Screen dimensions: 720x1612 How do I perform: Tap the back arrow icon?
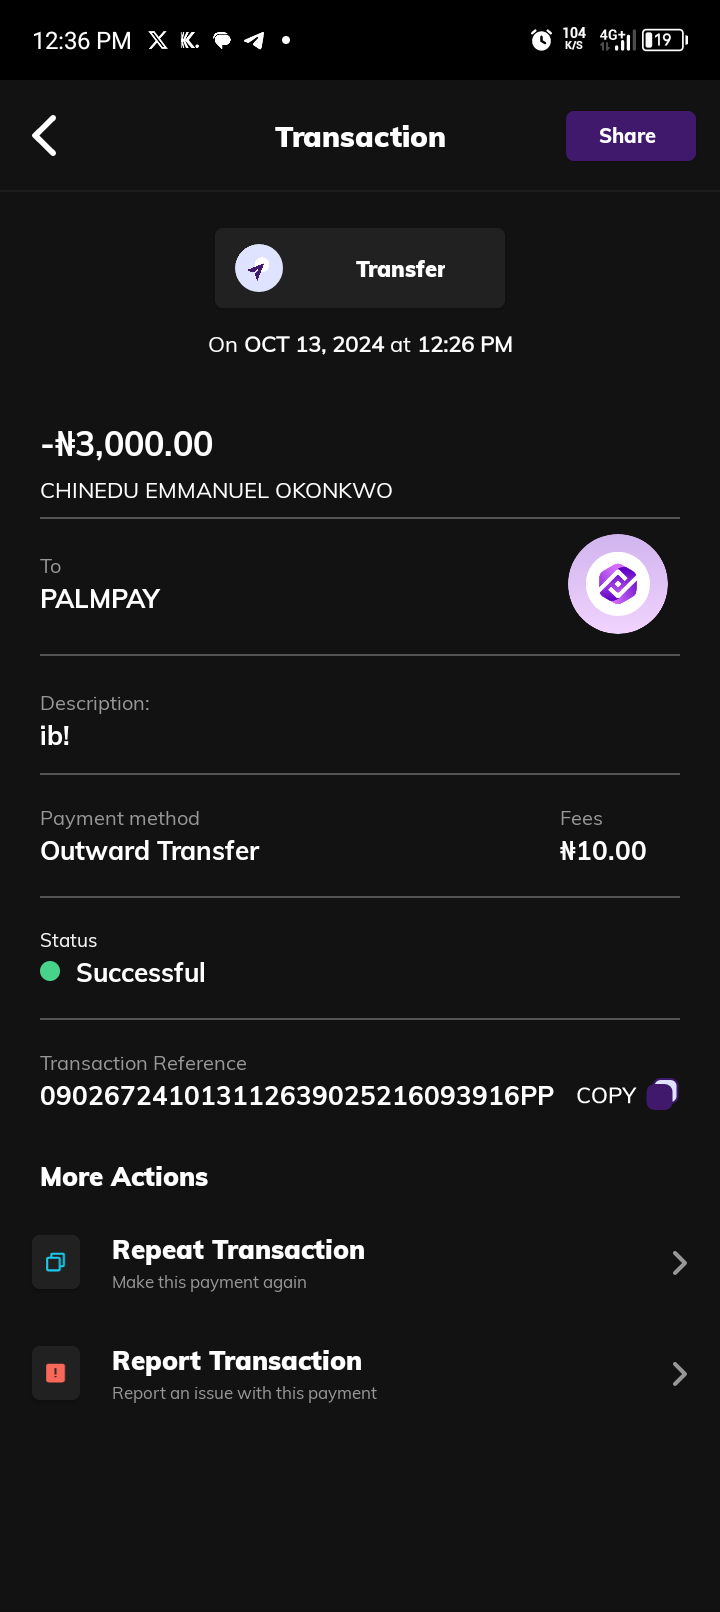tap(45, 136)
